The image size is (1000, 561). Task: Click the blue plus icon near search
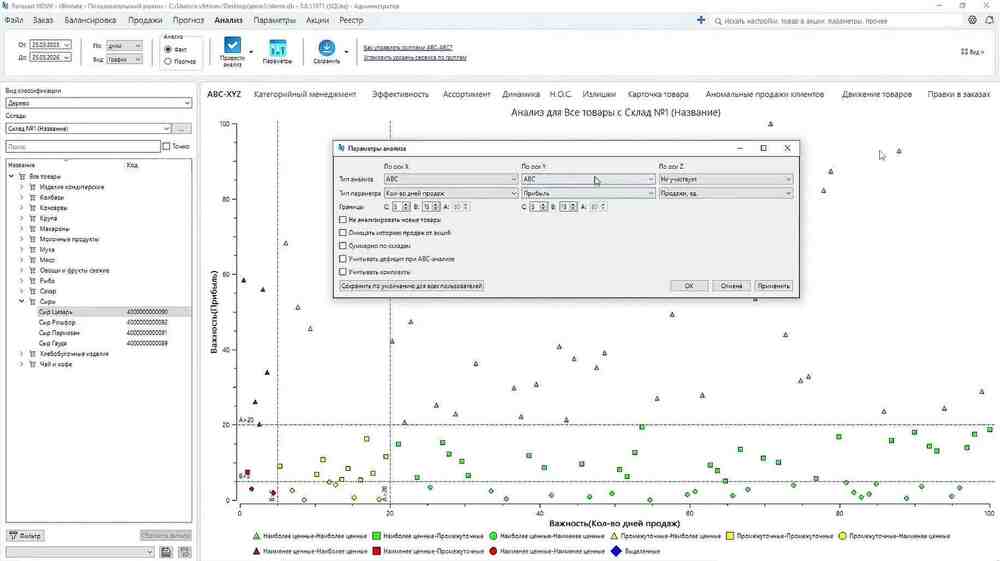coord(701,20)
